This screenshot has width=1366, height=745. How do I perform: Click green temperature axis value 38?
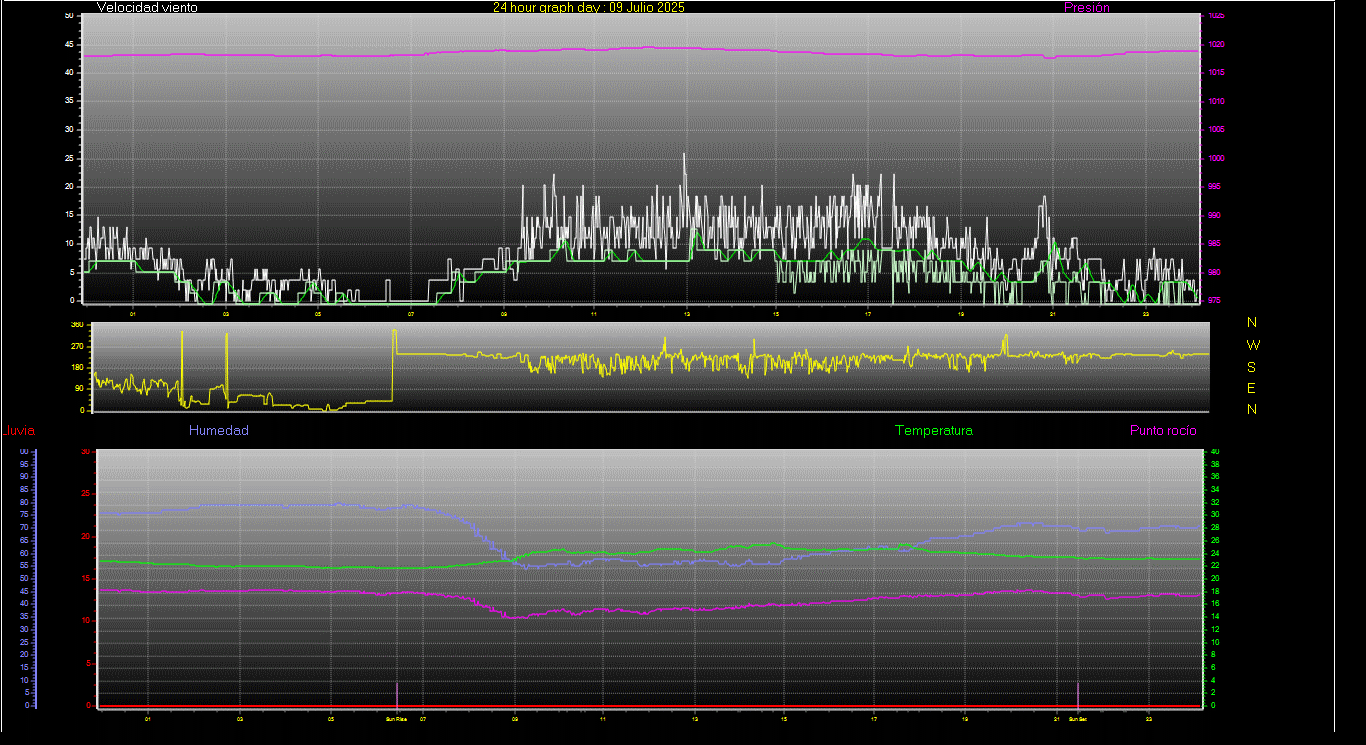point(1215,465)
